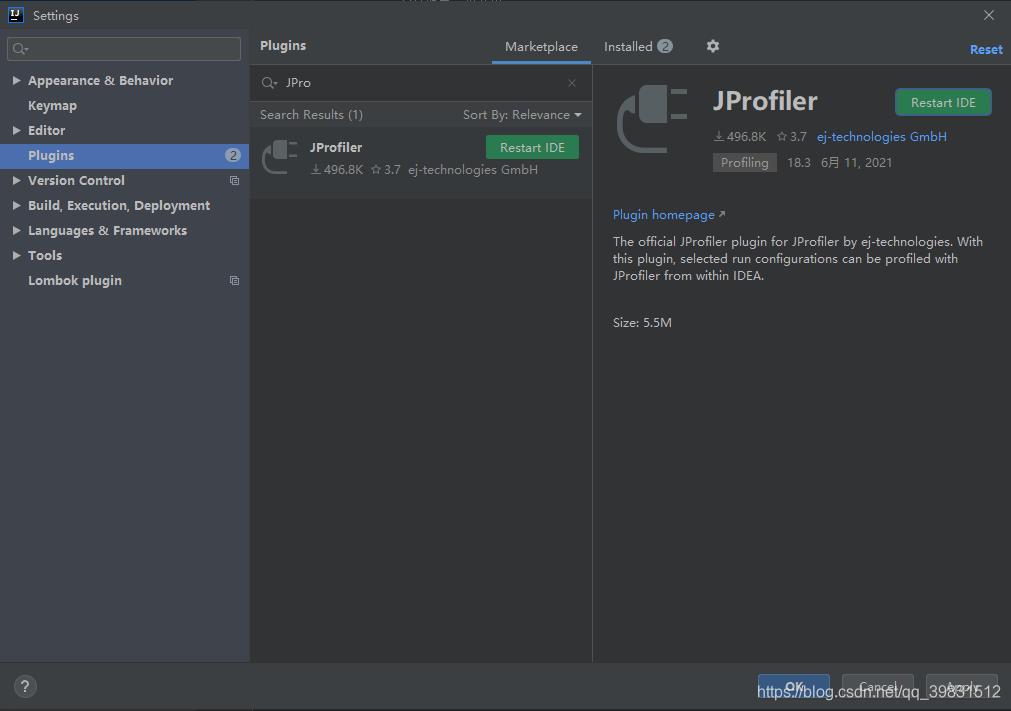Open the help question mark button
Screen dimensions: 1011x711
[25, 687]
